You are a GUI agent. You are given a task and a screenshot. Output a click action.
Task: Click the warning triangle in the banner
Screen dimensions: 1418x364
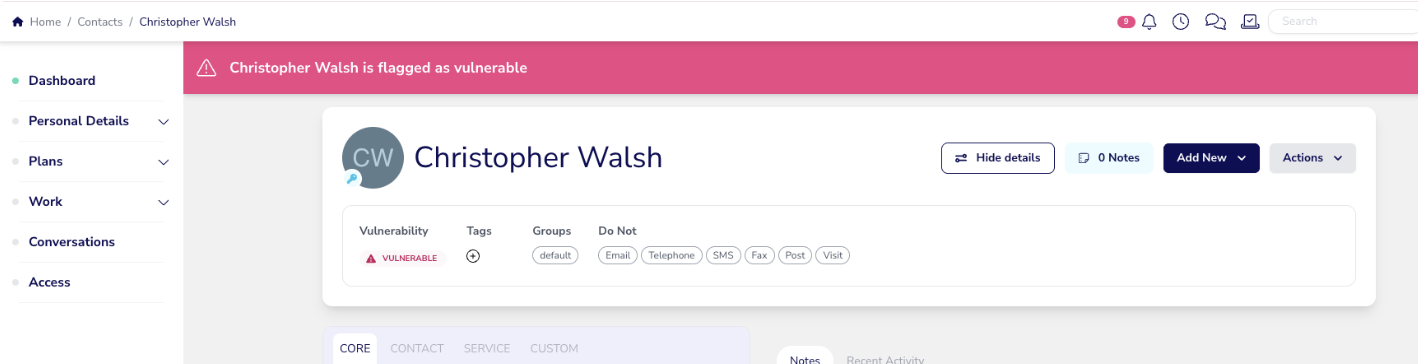click(x=206, y=68)
